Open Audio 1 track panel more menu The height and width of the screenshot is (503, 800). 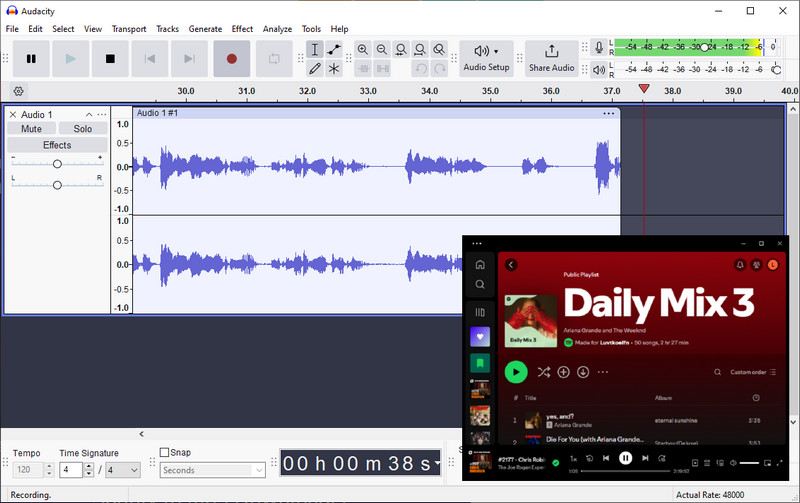tap(102, 115)
